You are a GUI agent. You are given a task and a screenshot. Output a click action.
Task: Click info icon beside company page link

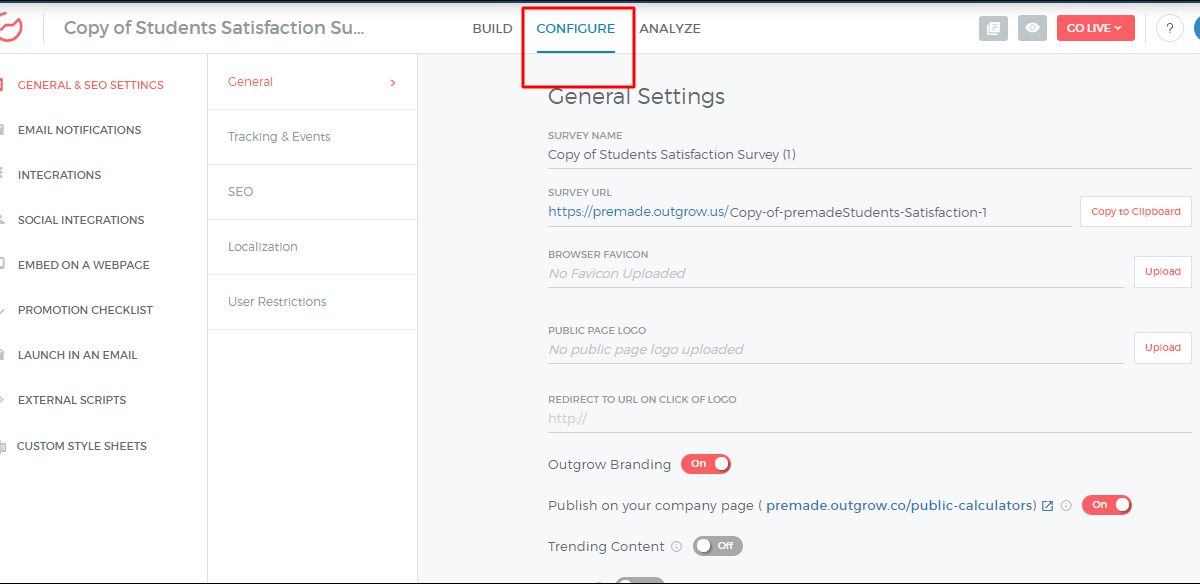coord(1066,506)
